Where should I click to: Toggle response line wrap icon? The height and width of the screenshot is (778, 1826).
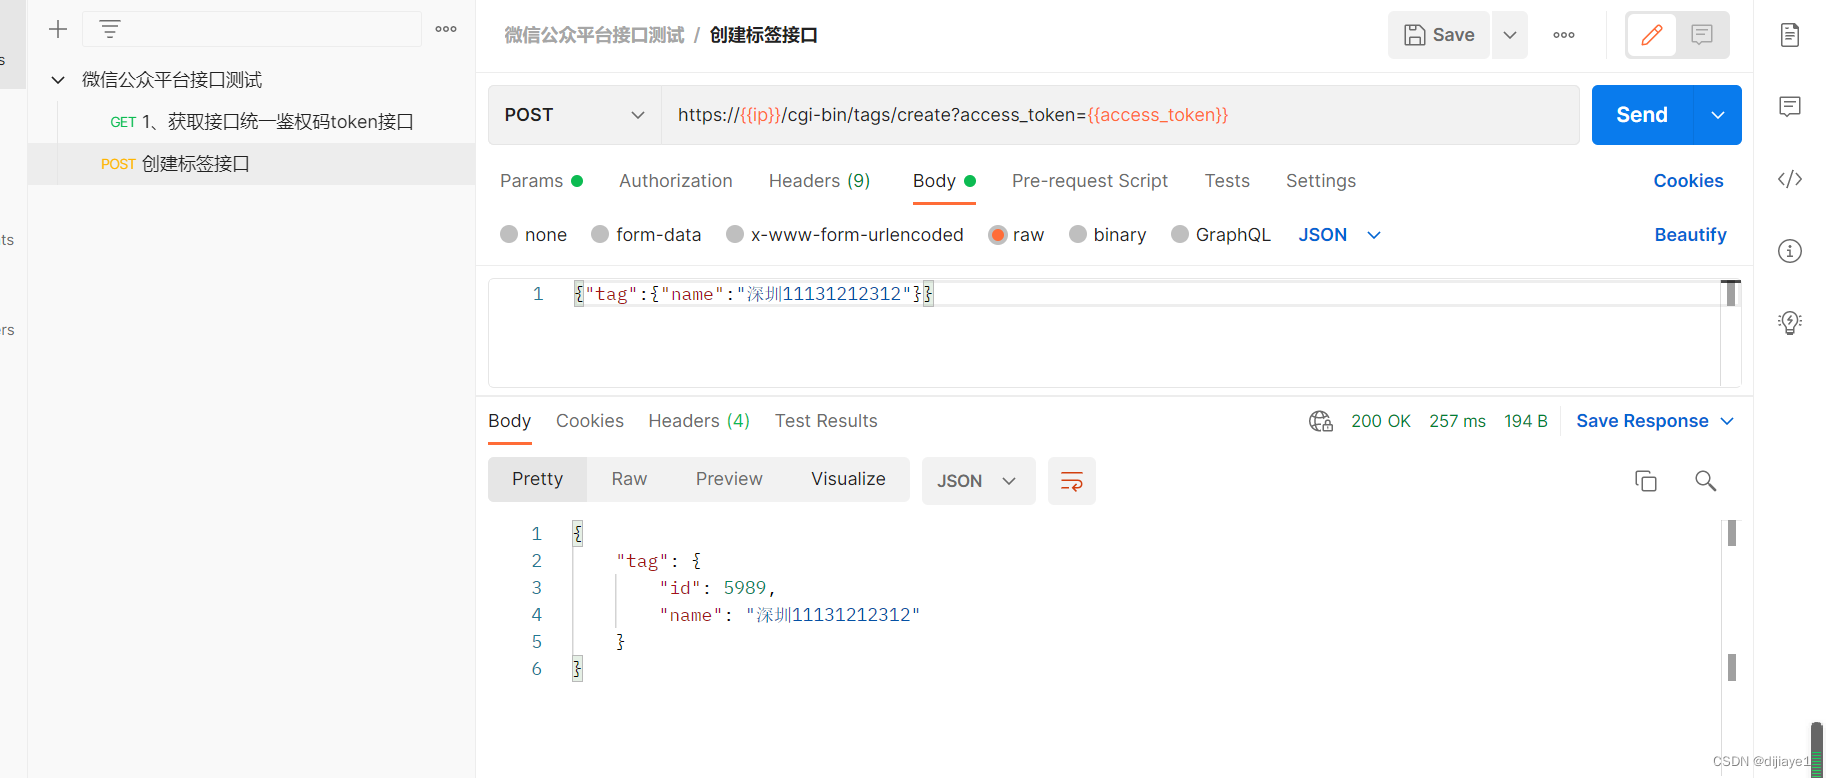1072,481
